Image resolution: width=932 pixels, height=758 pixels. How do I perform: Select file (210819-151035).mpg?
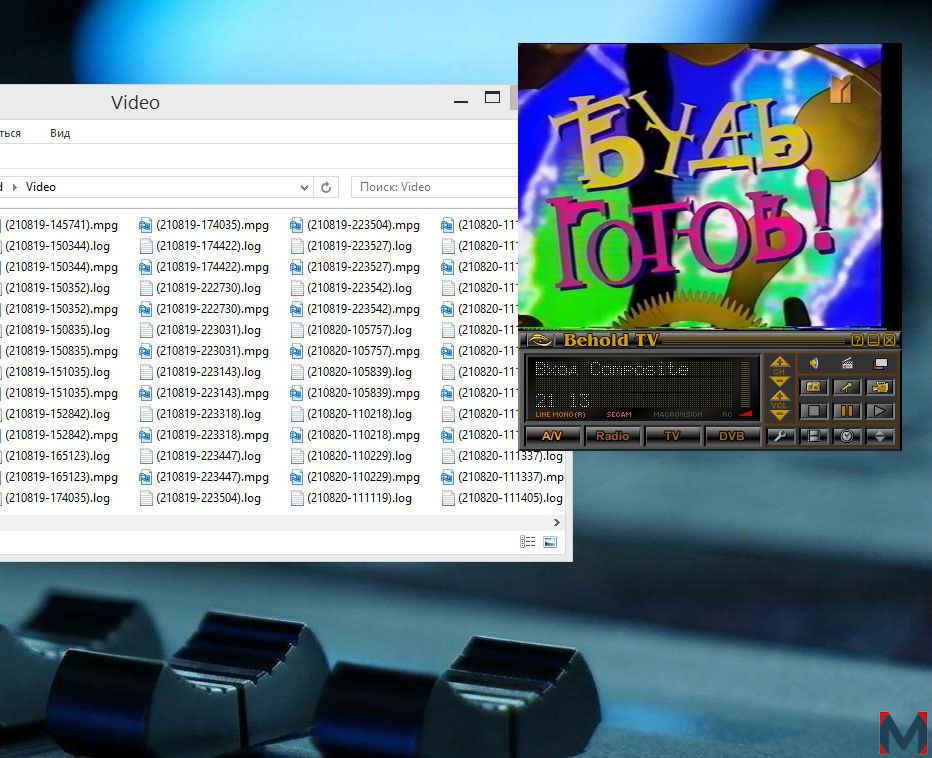pyautogui.click(x=61, y=393)
